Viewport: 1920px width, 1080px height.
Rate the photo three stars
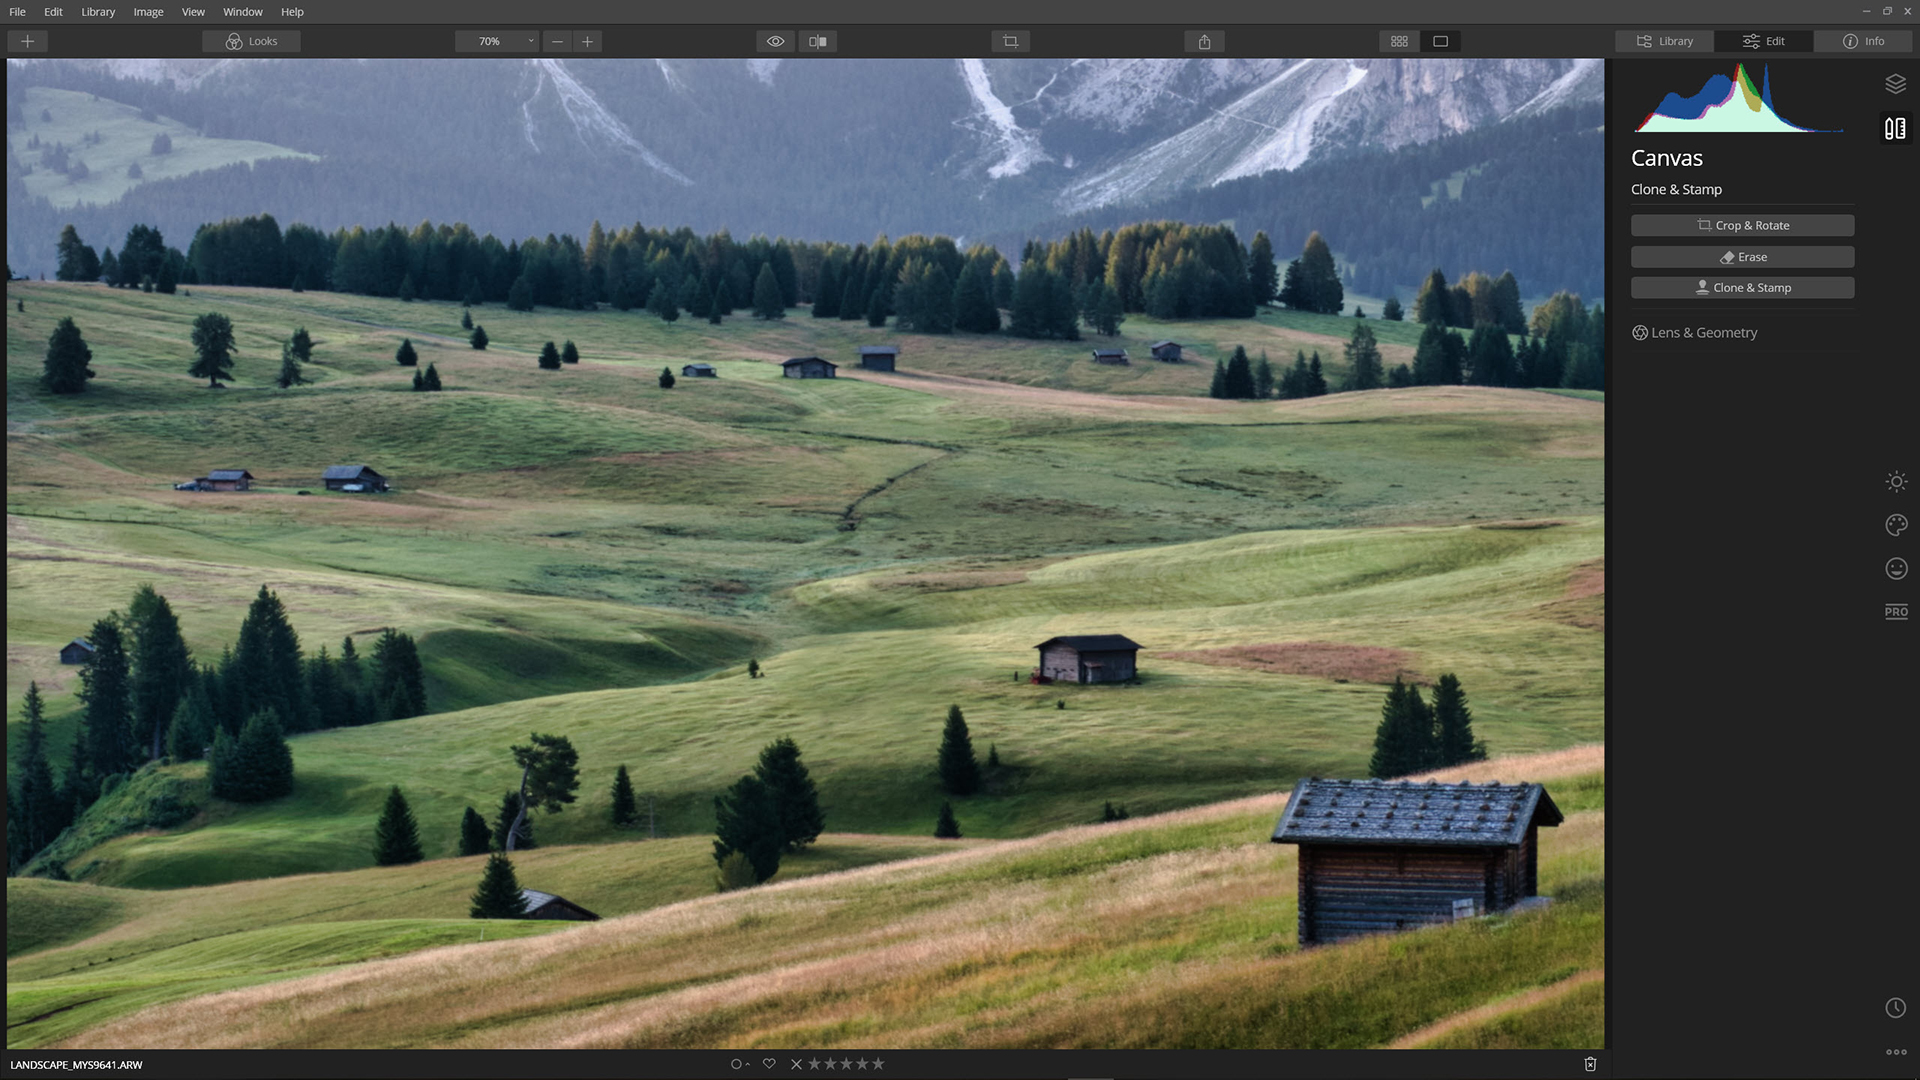pos(846,1064)
